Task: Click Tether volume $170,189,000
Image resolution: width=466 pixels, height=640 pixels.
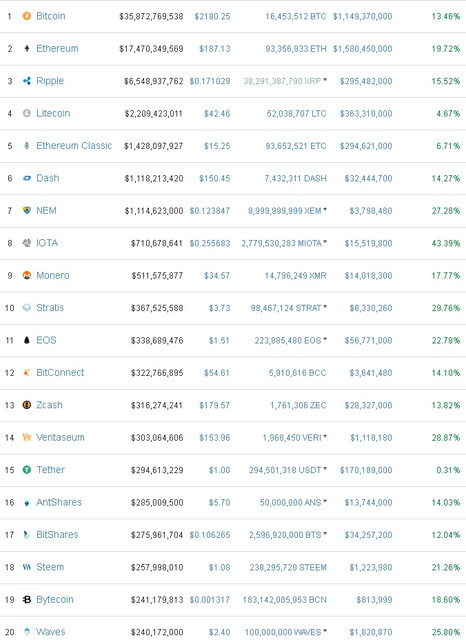Action: [x=366, y=470]
